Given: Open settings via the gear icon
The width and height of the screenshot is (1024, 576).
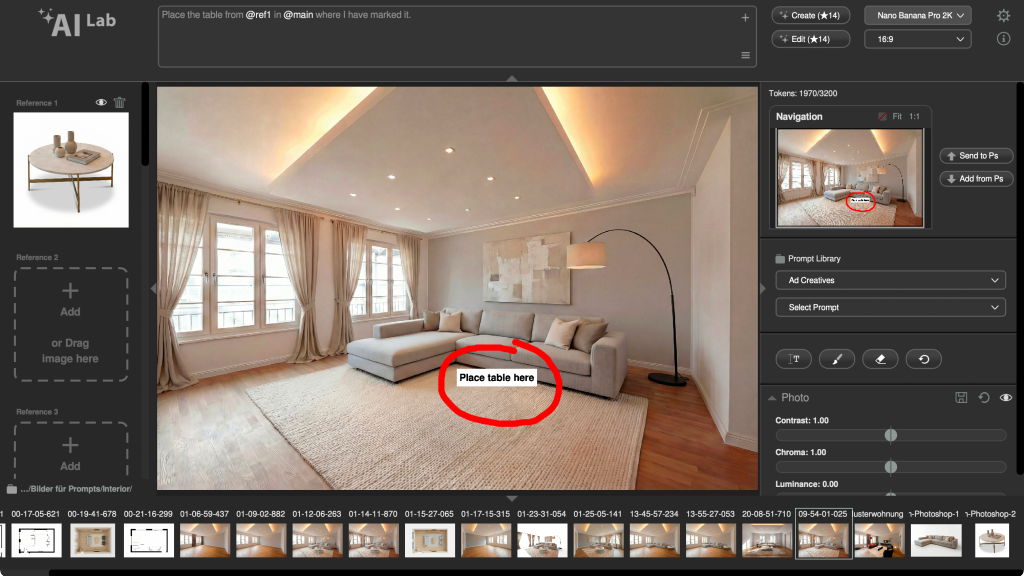Looking at the screenshot, I should point(1003,16).
